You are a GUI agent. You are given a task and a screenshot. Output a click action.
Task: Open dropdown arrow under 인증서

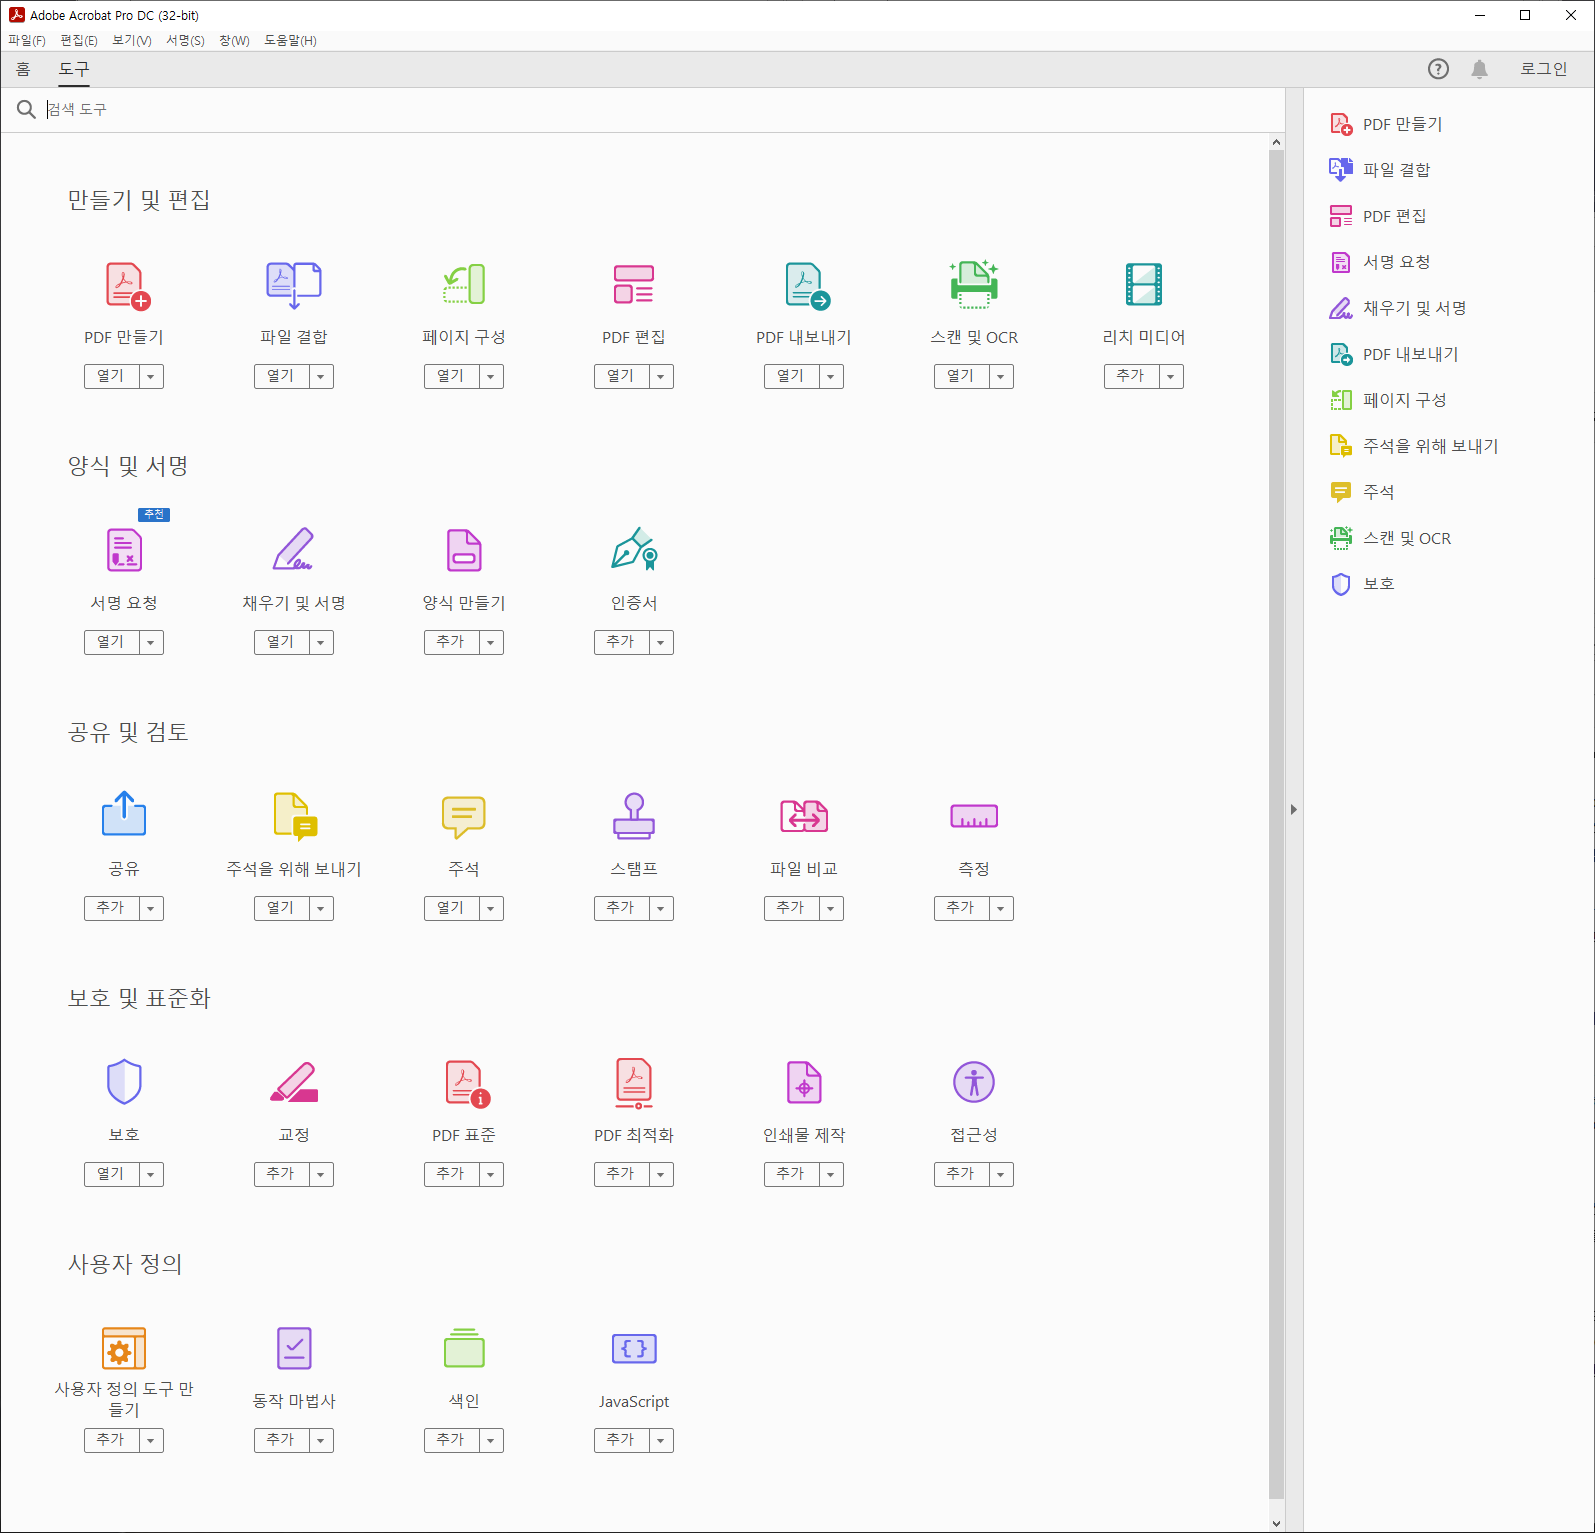coord(661,642)
